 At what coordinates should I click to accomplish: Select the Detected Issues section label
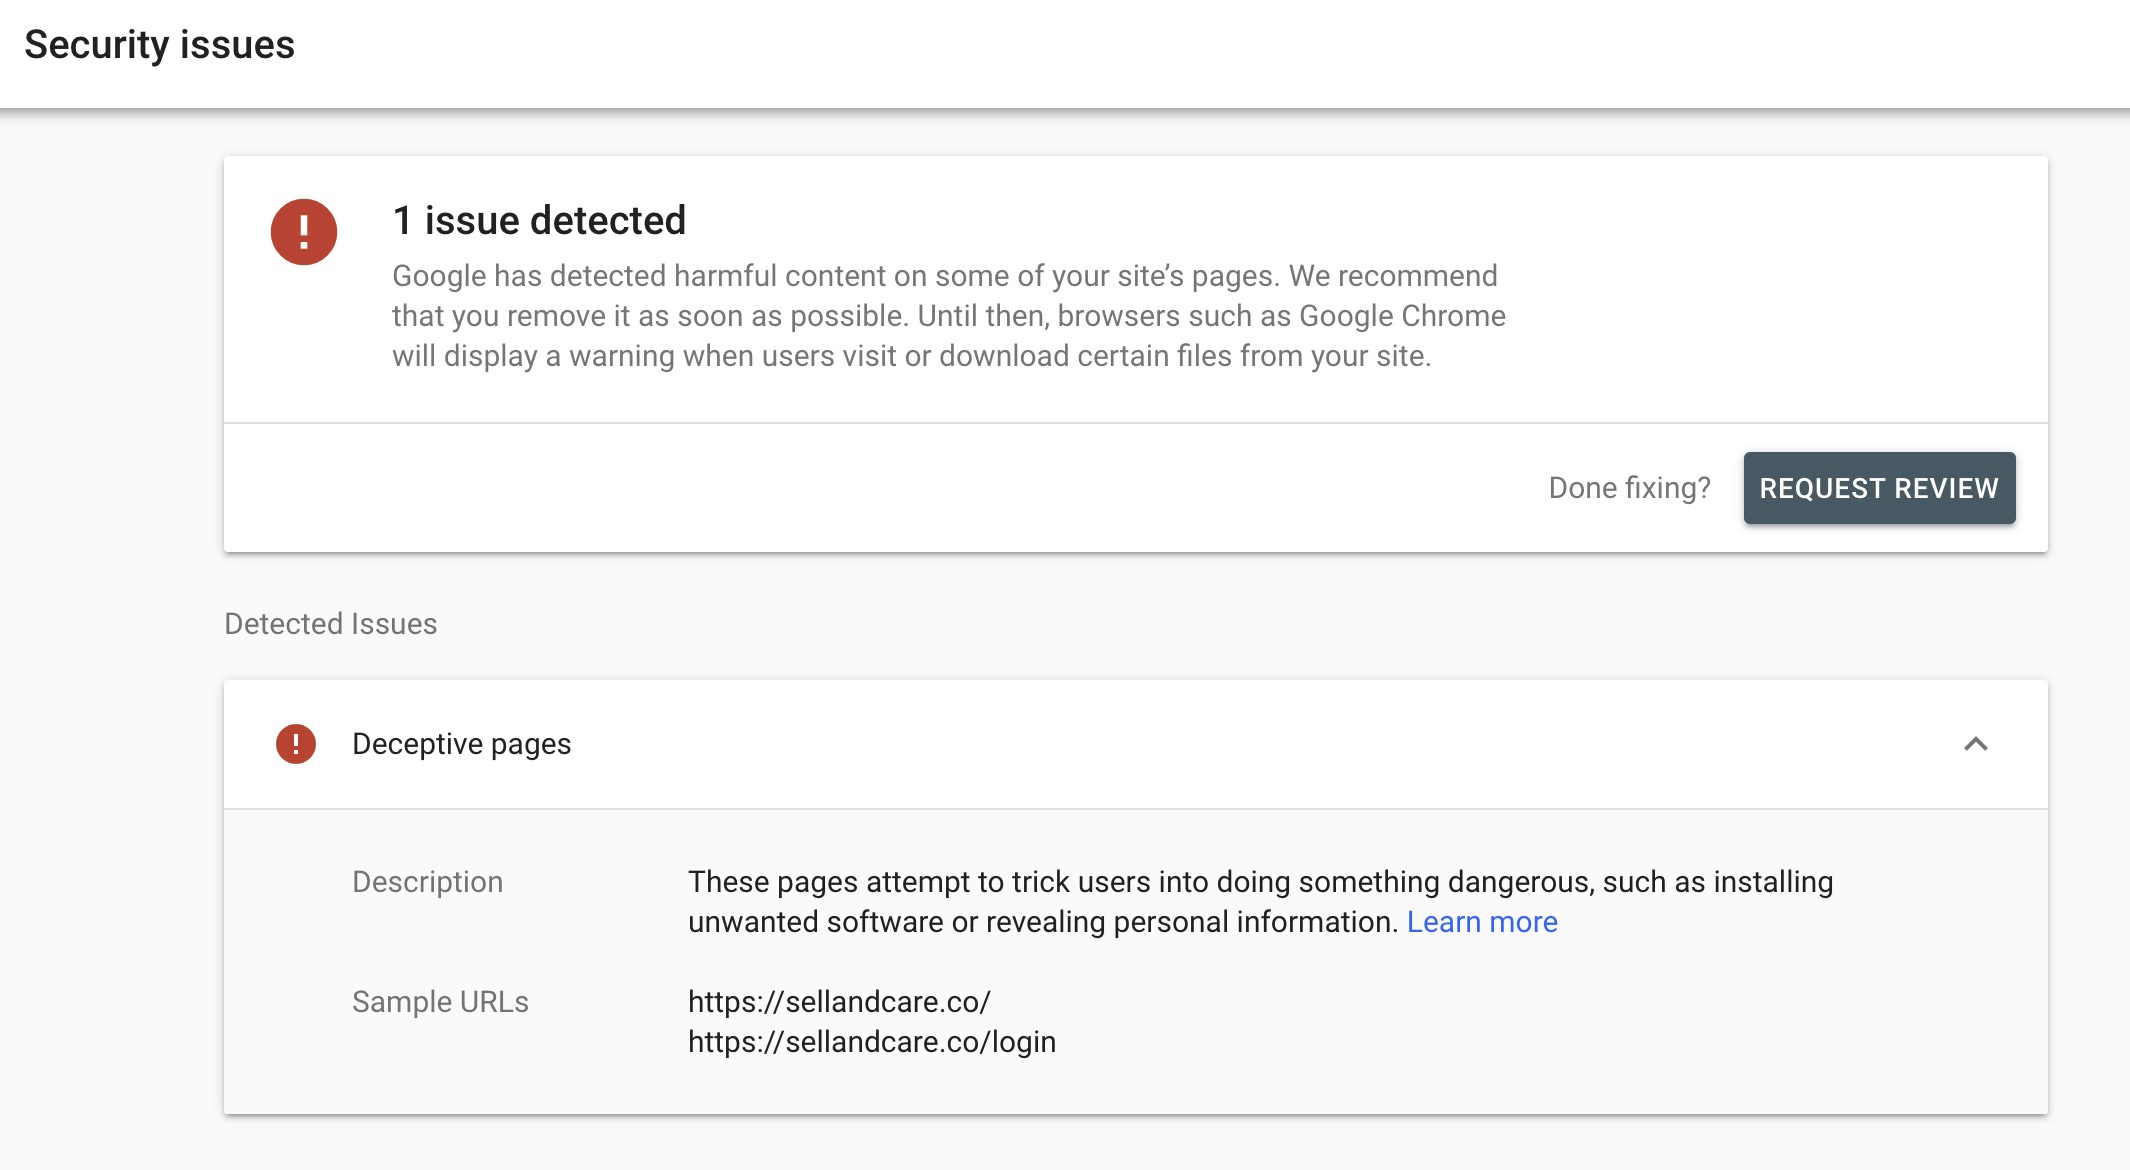(x=330, y=623)
